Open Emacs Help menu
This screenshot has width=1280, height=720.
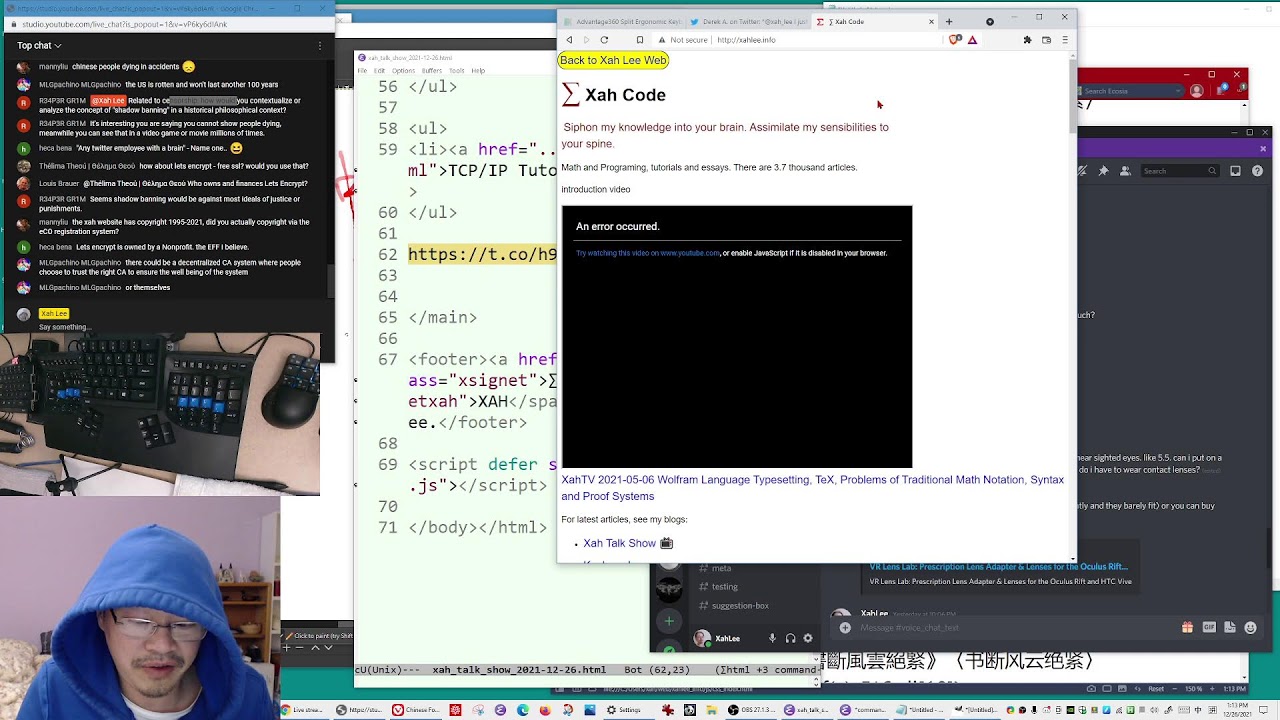(478, 71)
